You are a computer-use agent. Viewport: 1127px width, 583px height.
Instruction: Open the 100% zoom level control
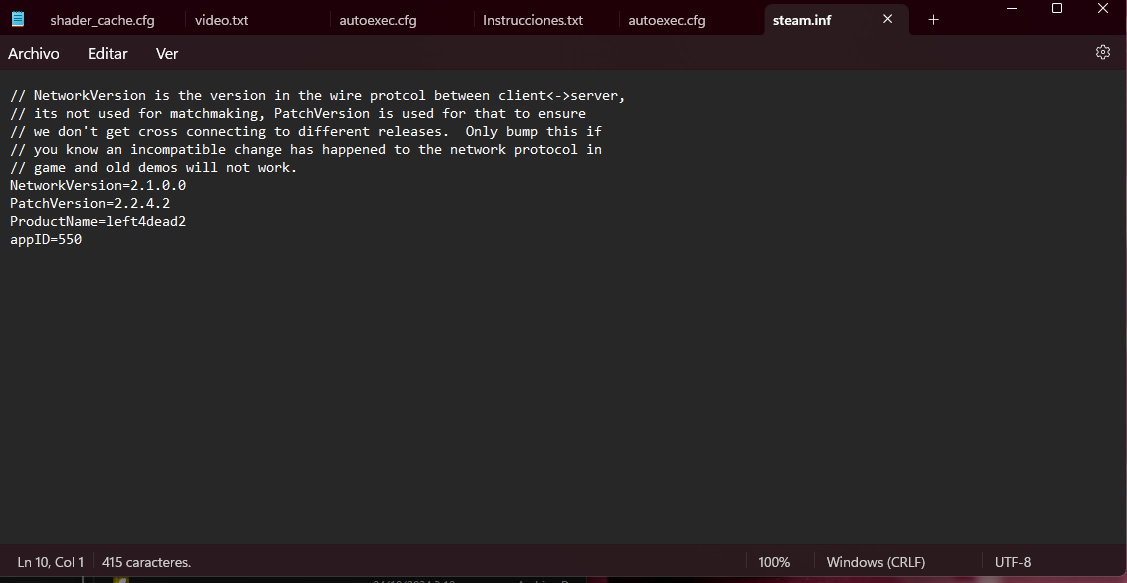coord(773,562)
